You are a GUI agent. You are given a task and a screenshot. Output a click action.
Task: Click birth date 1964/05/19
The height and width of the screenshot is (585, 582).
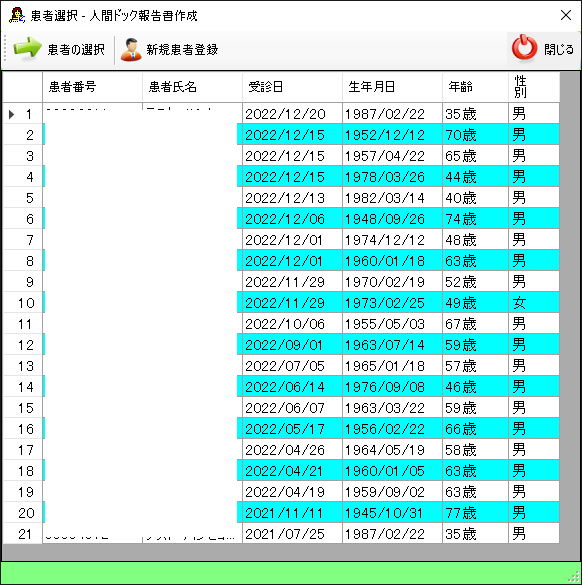pyautogui.click(x=392, y=450)
